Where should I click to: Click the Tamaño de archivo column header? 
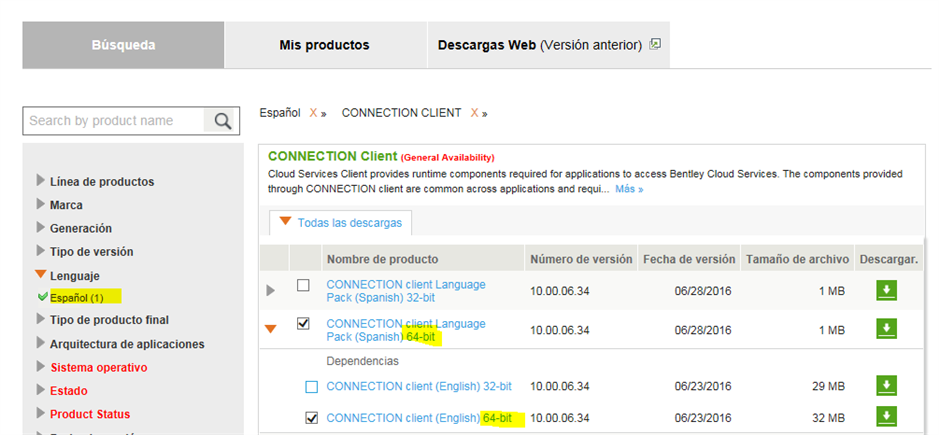tap(797, 259)
